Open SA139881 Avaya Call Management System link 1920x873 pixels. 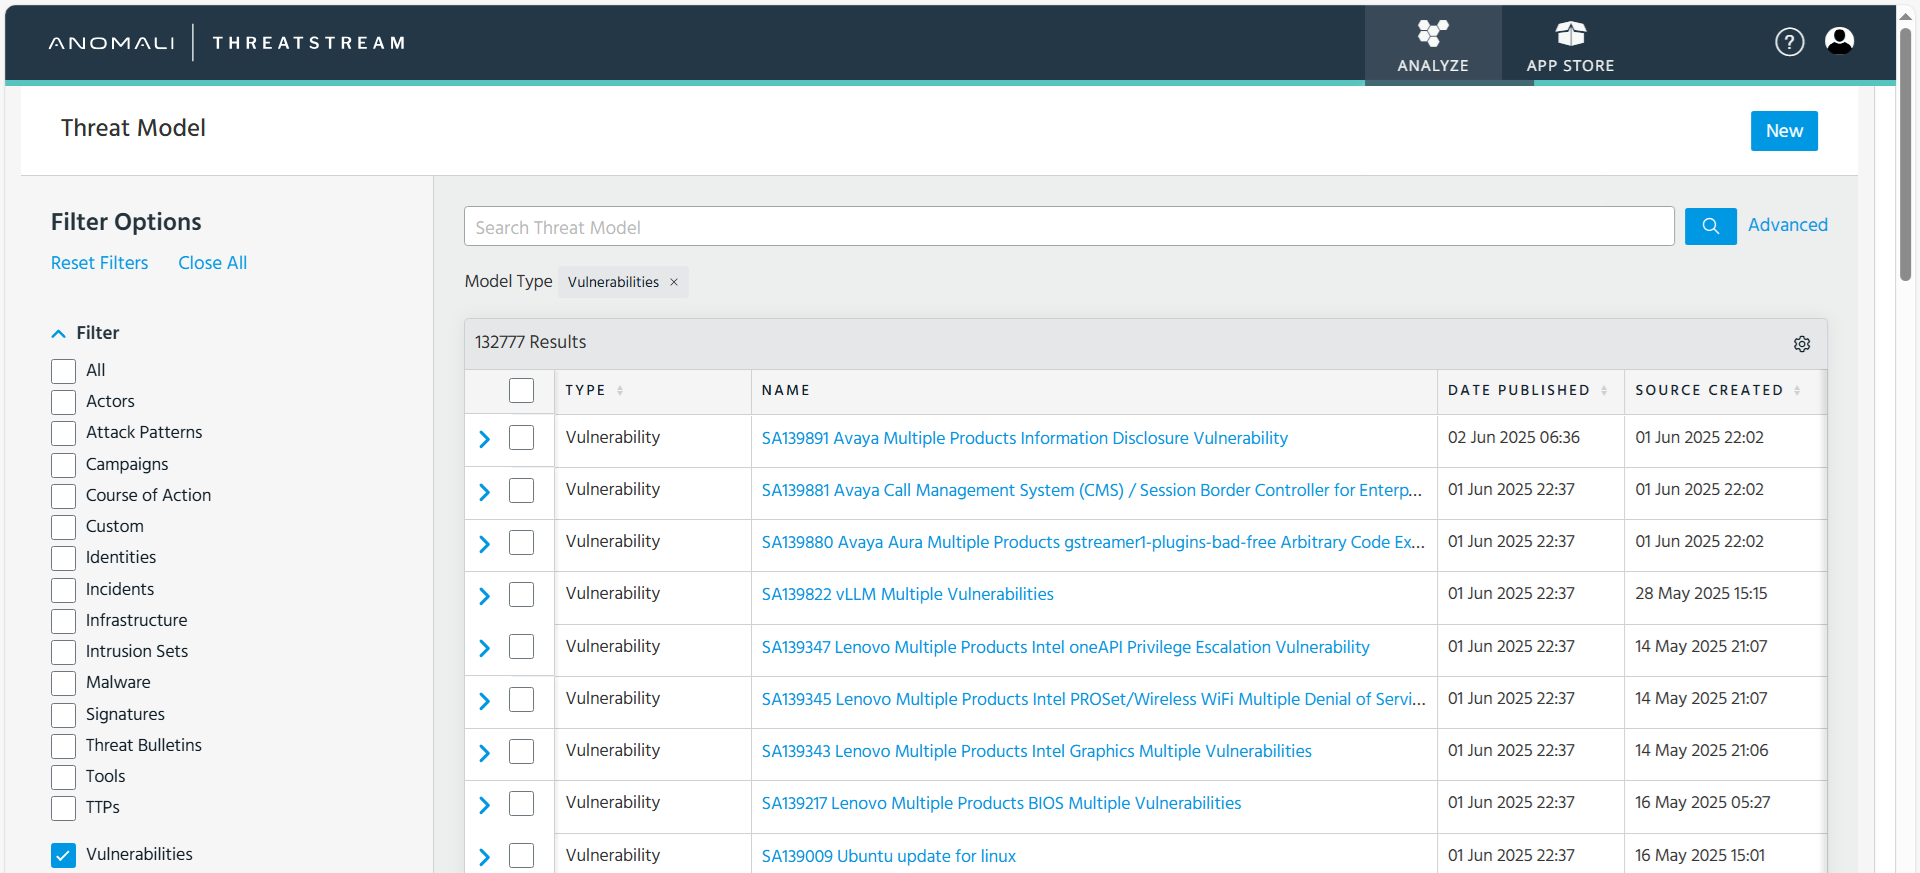click(1091, 490)
